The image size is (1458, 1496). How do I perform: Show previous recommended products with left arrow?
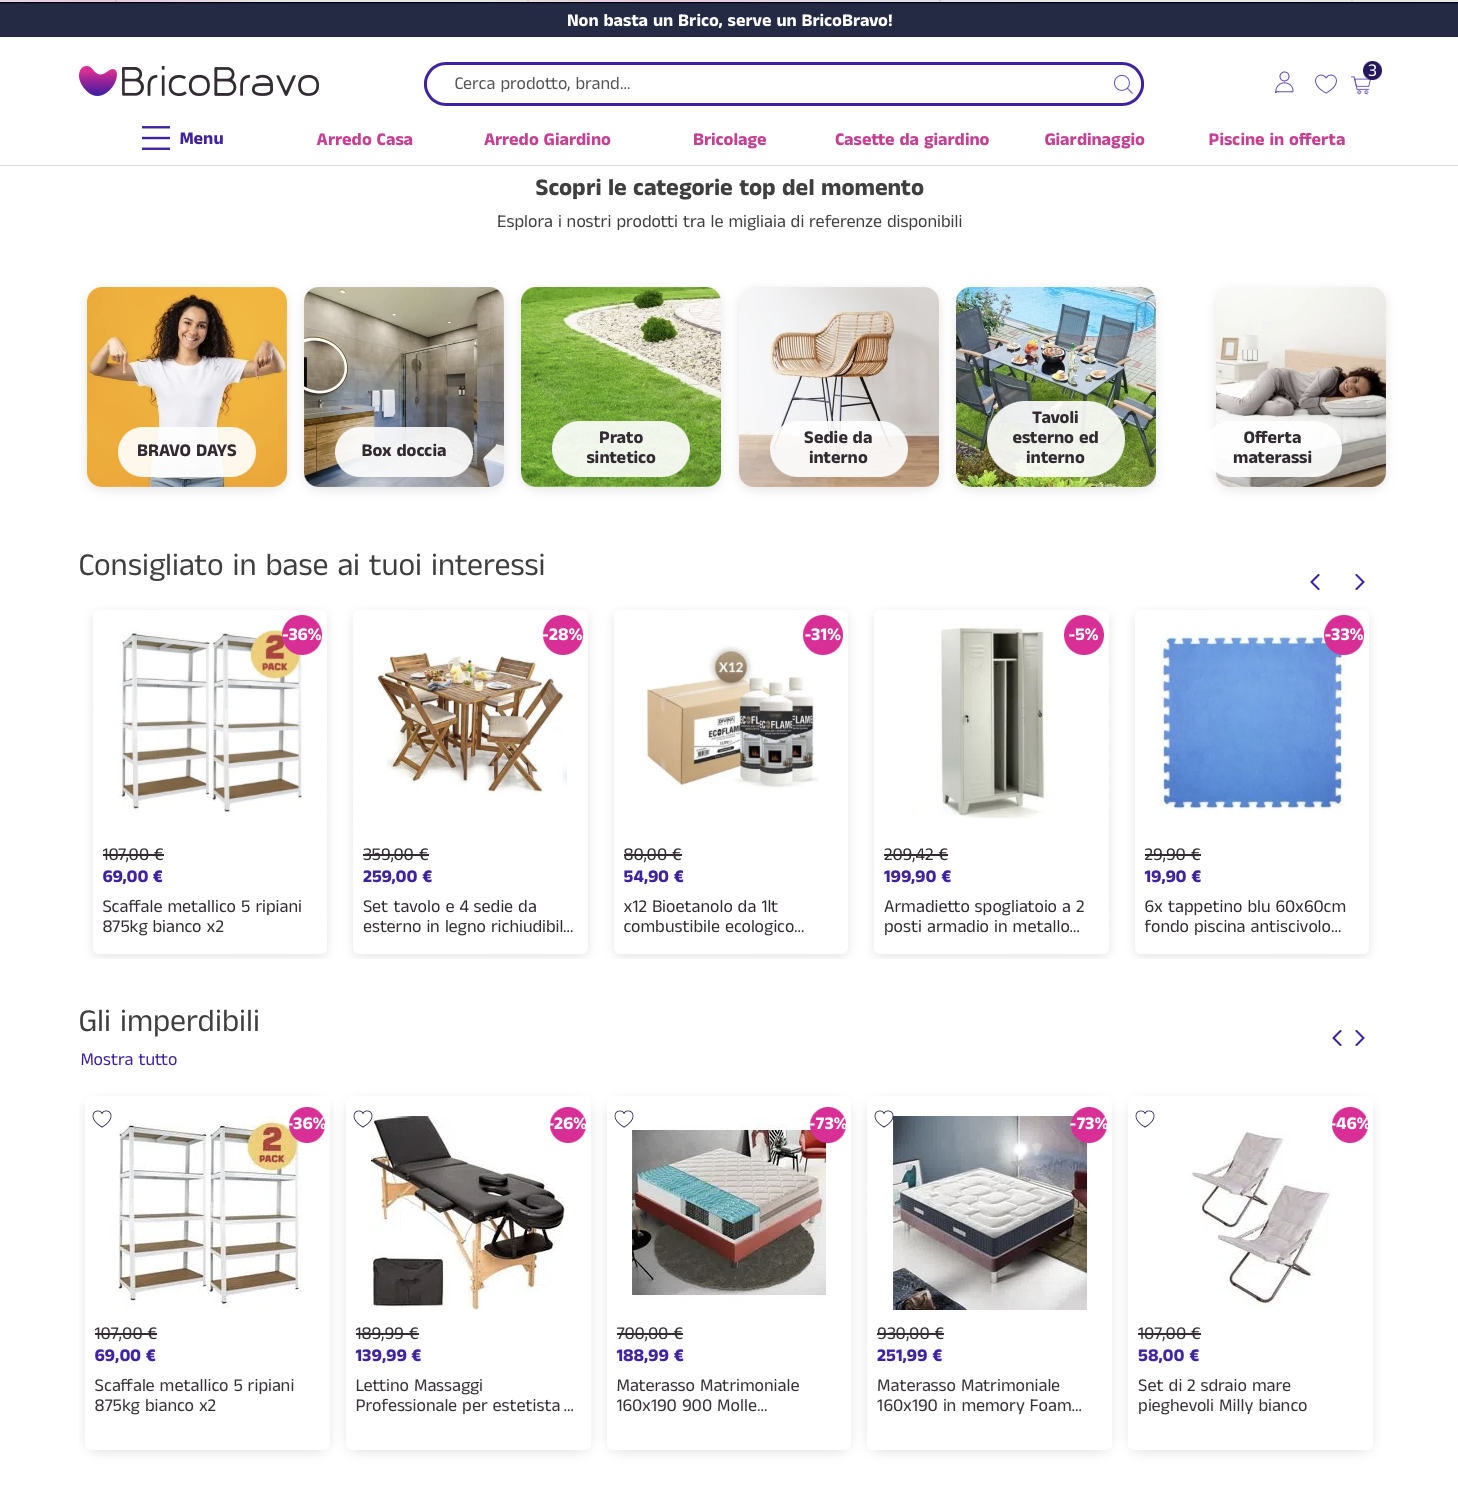[x=1316, y=582]
